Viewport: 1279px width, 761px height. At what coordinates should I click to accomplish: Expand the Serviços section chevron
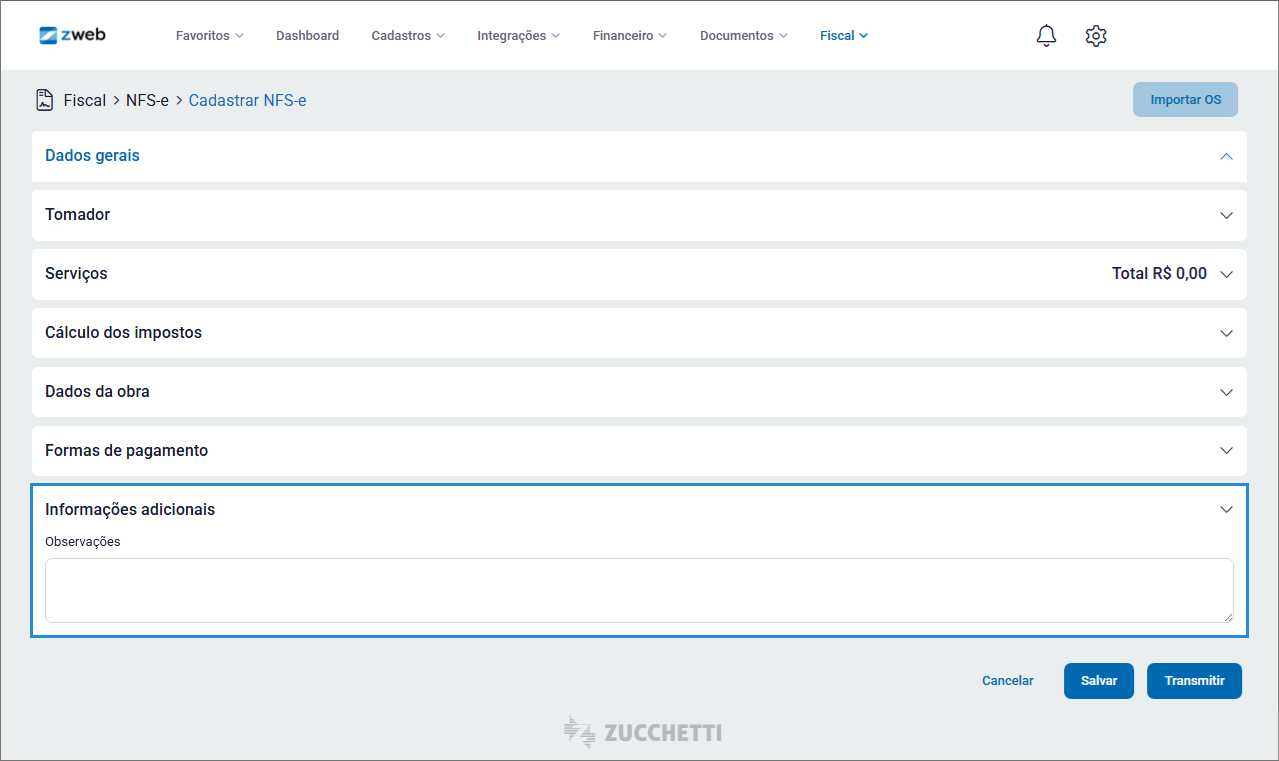point(1226,274)
